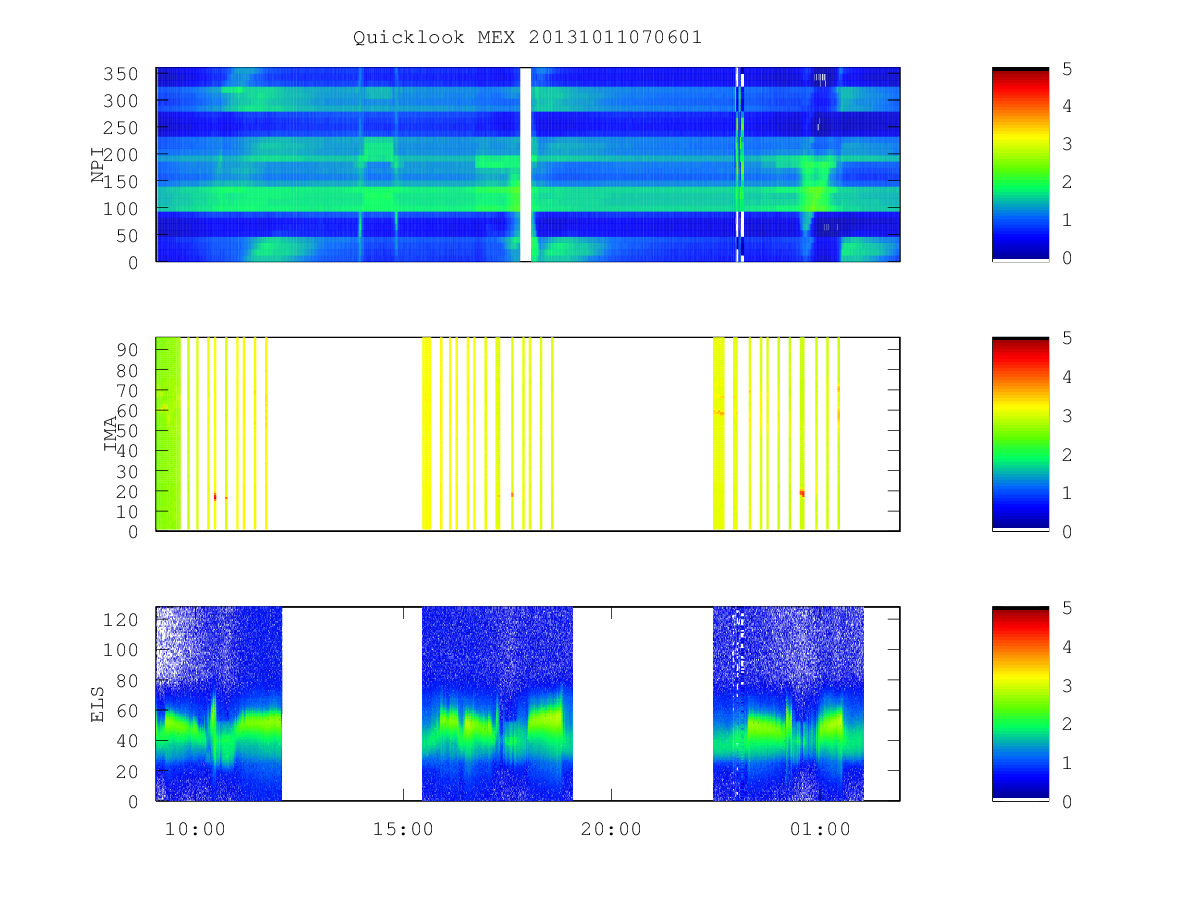The height and width of the screenshot is (900, 1200).
Task: Click the 30 tick on IMA axis
Action: [x=127, y=471]
